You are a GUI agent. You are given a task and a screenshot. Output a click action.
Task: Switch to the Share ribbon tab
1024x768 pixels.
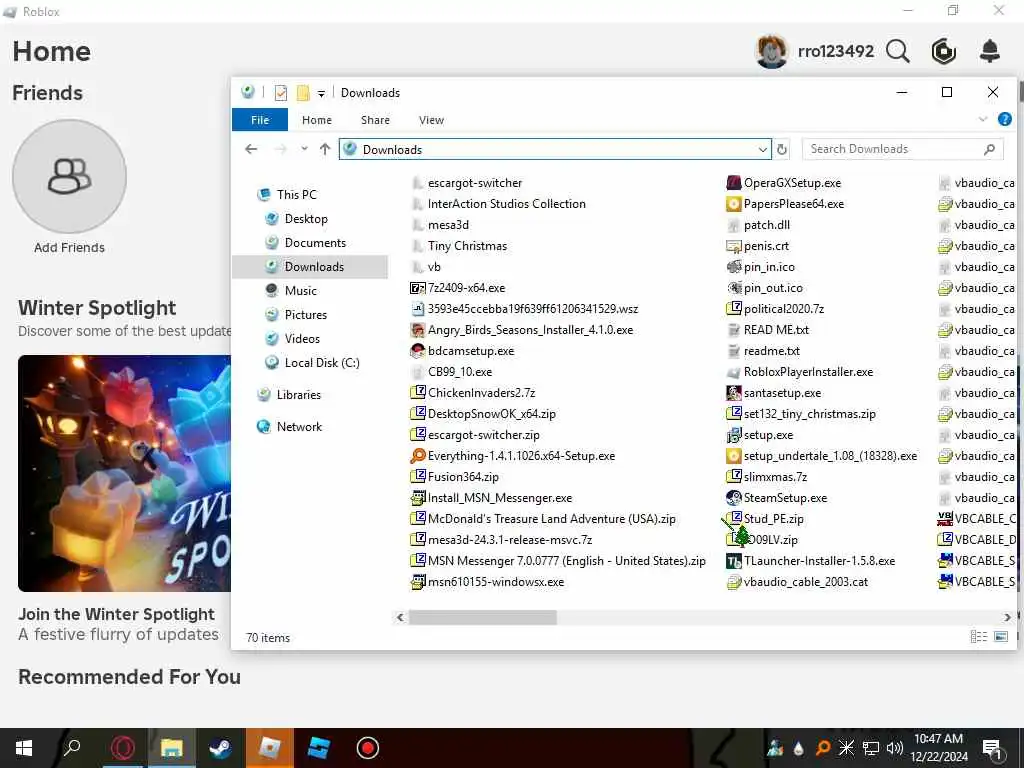(376, 120)
